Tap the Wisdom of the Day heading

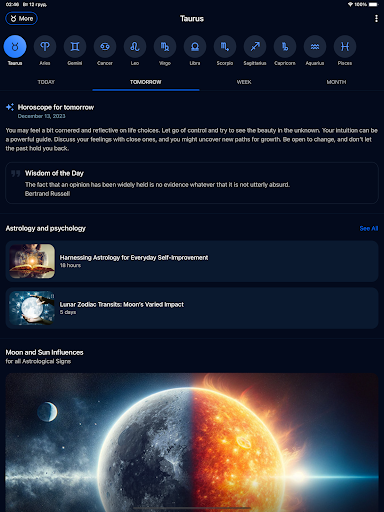point(54,173)
